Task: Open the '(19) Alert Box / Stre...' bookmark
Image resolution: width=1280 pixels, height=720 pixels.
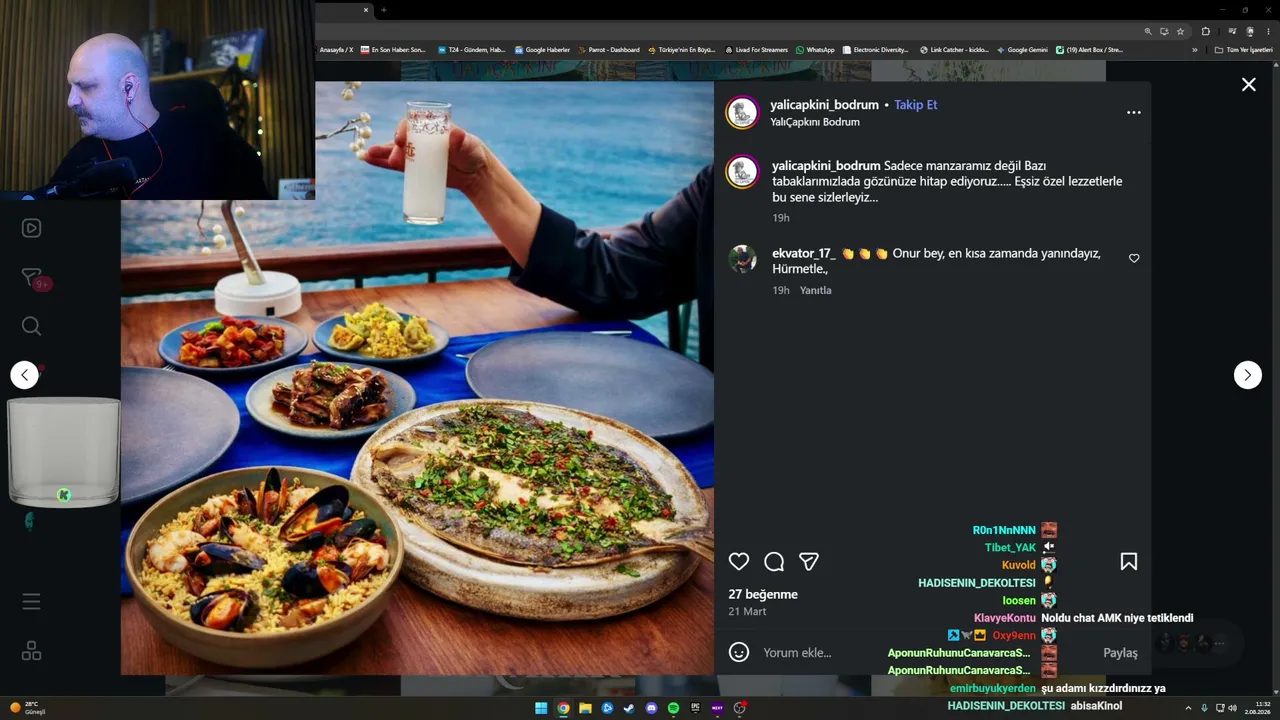Action: pyautogui.click(x=1090, y=50)
